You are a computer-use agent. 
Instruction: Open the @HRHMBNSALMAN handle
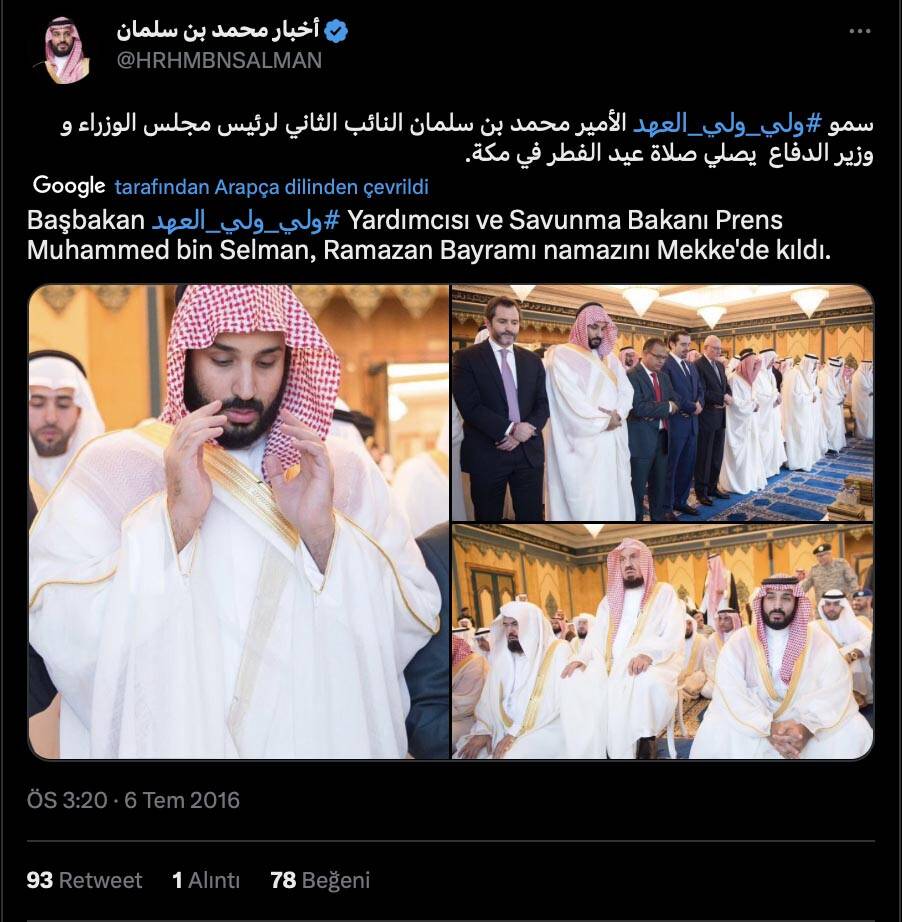[x=219, y=61]
